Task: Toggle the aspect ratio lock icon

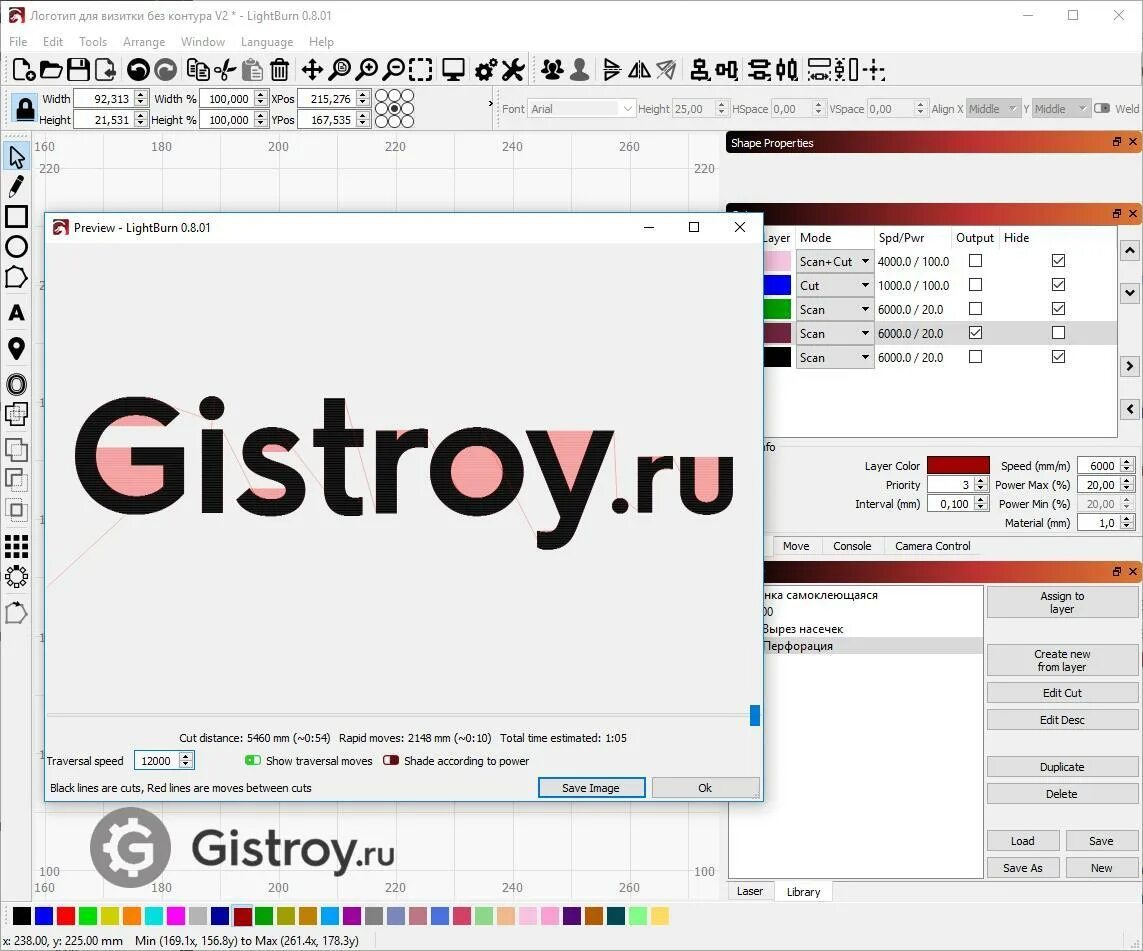Action: pos(25,109)
